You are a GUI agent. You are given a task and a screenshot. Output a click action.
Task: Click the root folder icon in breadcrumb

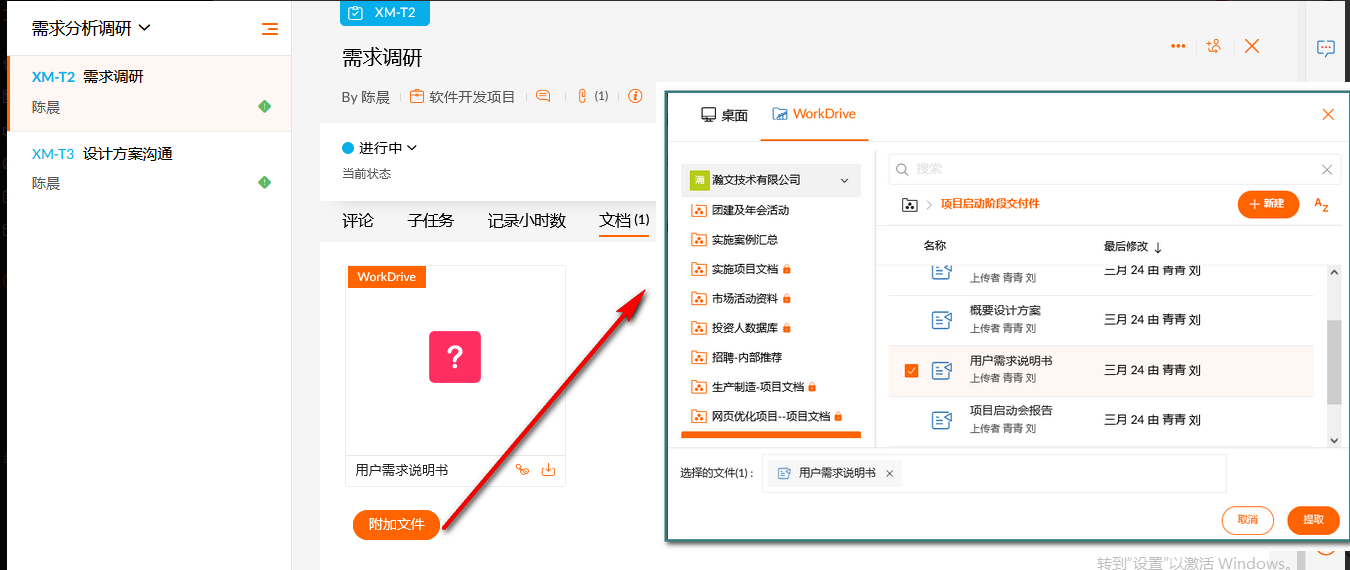coord(909,204)
